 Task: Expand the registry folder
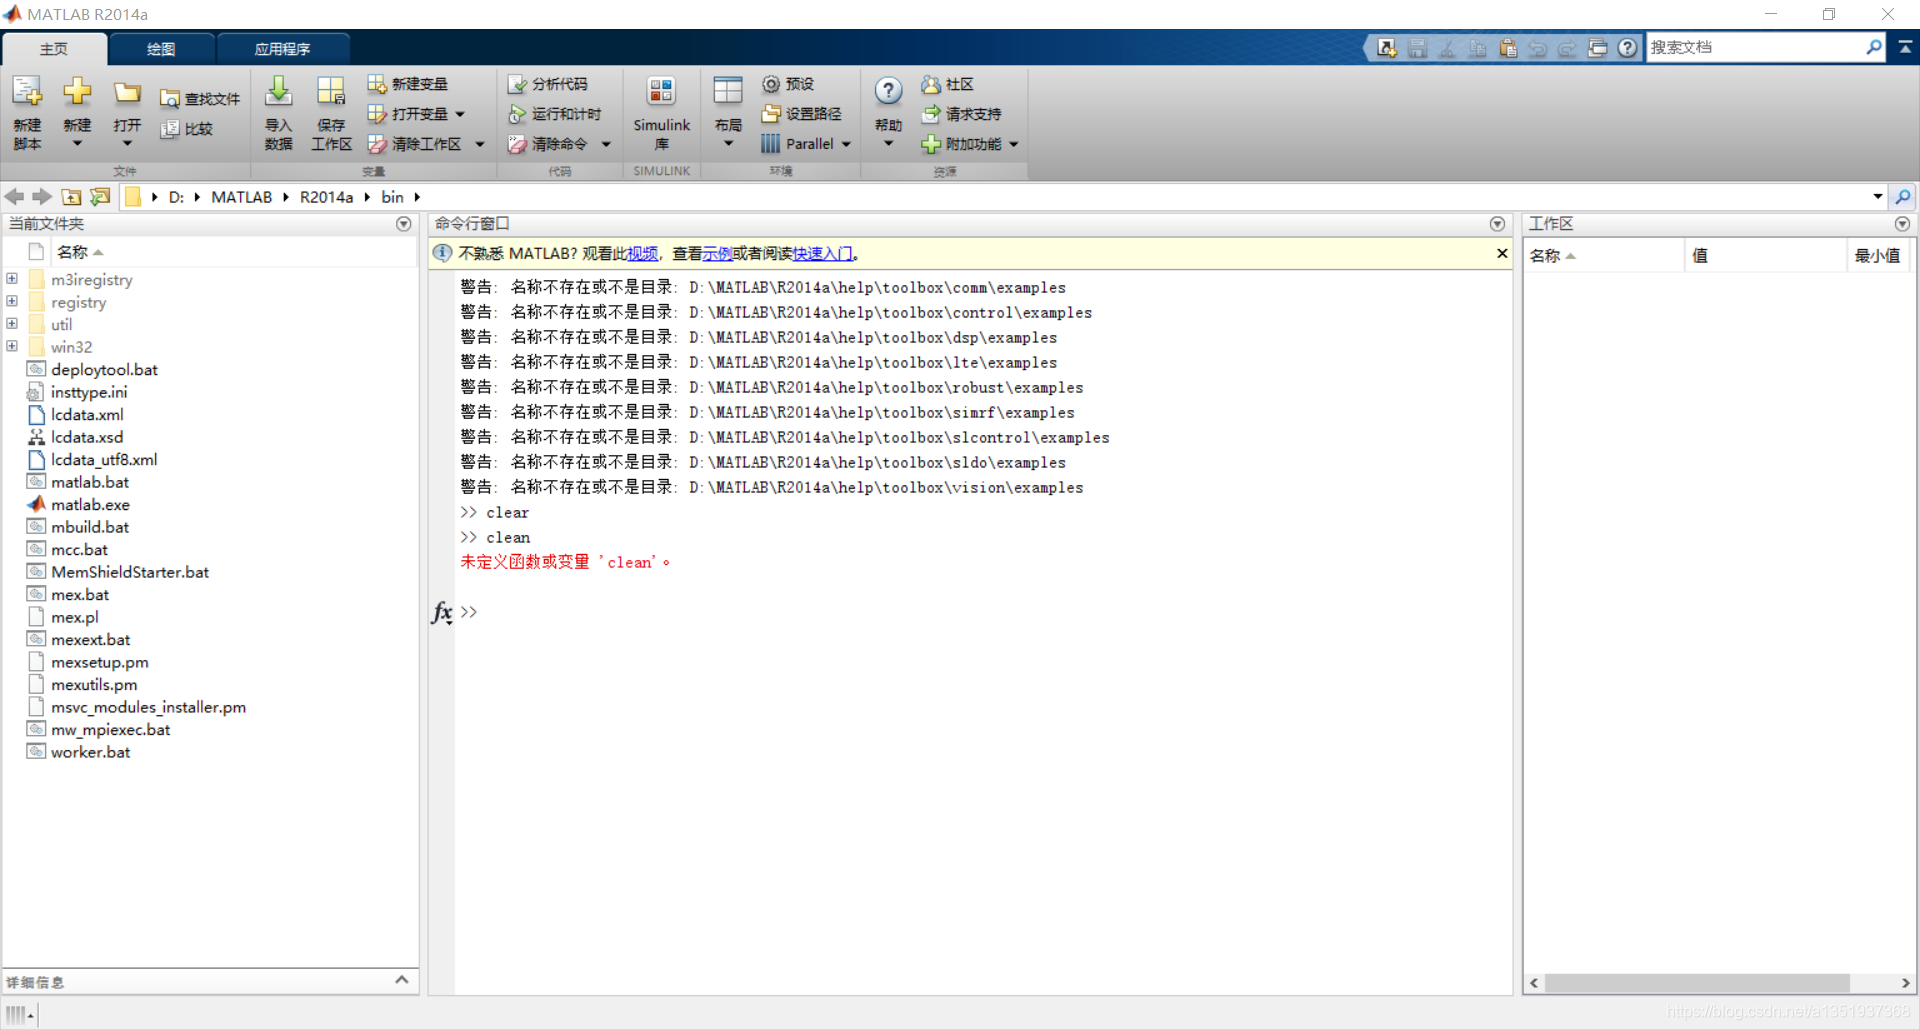pos(12,301)
